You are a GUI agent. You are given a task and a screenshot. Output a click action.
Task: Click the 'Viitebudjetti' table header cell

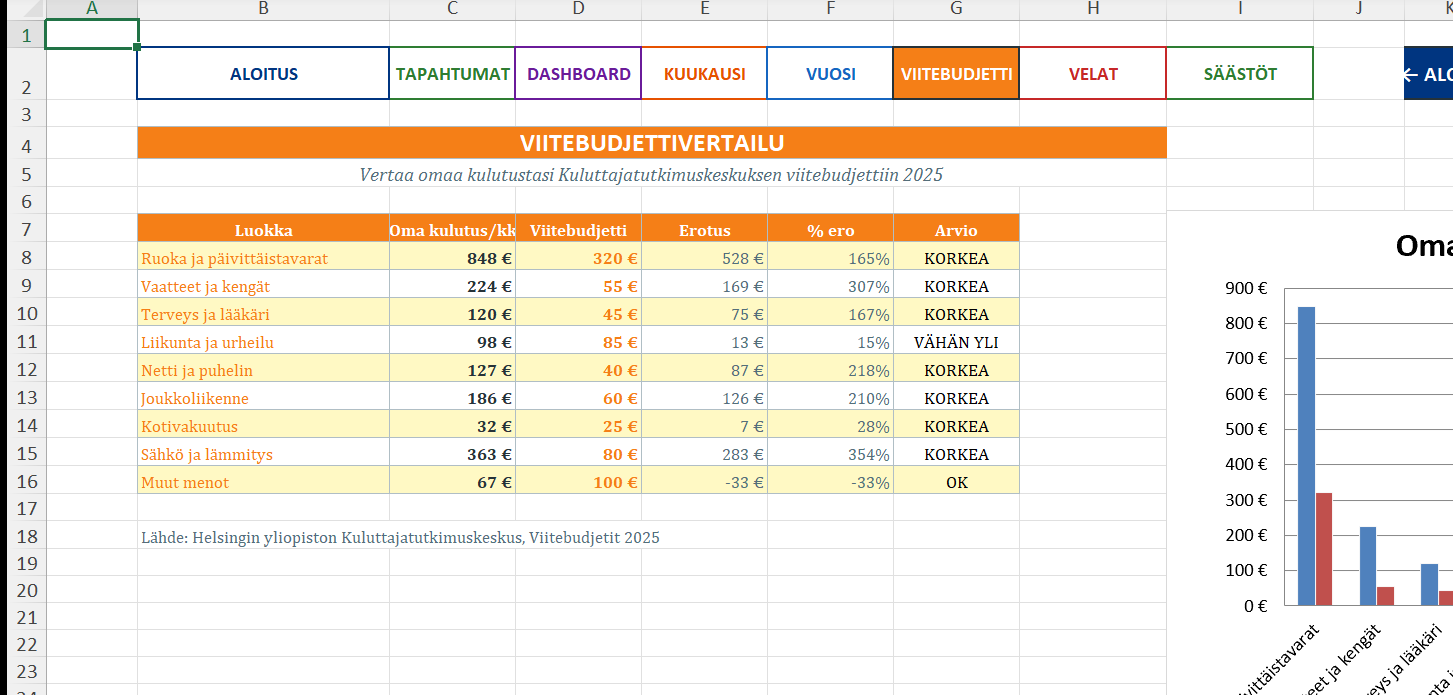[x=578, y=230]
